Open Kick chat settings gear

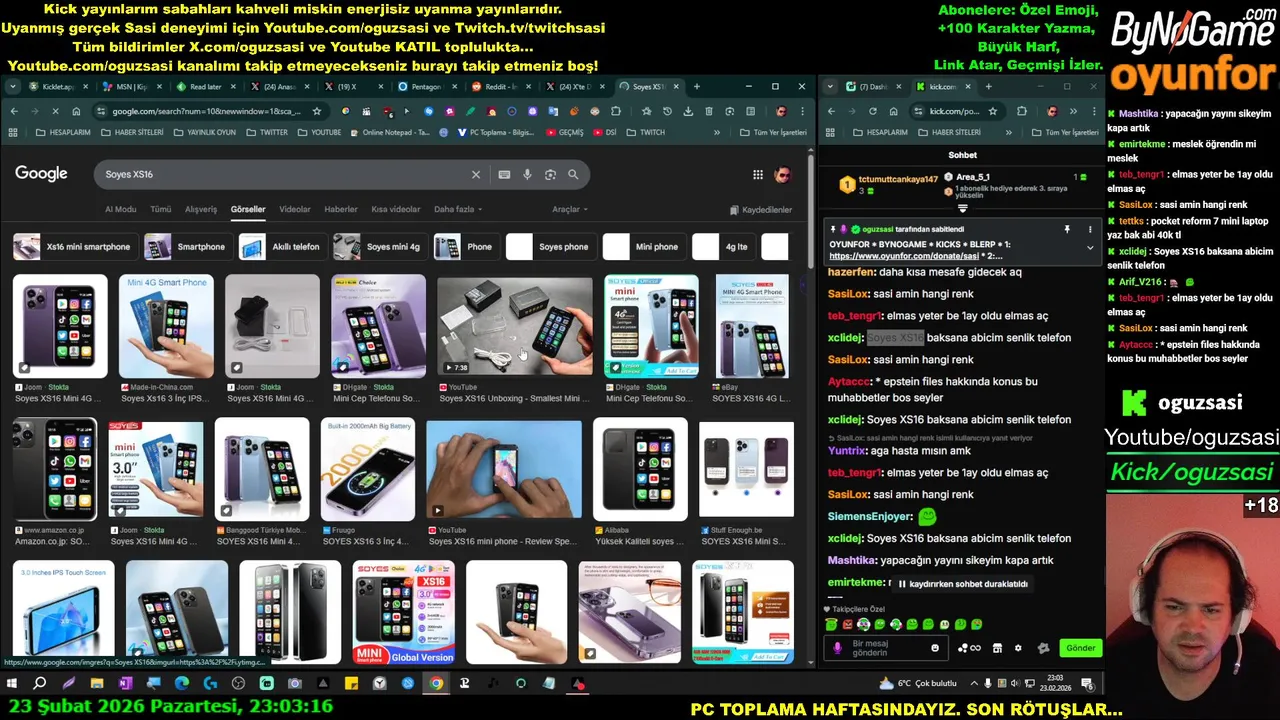(1018, 648)
